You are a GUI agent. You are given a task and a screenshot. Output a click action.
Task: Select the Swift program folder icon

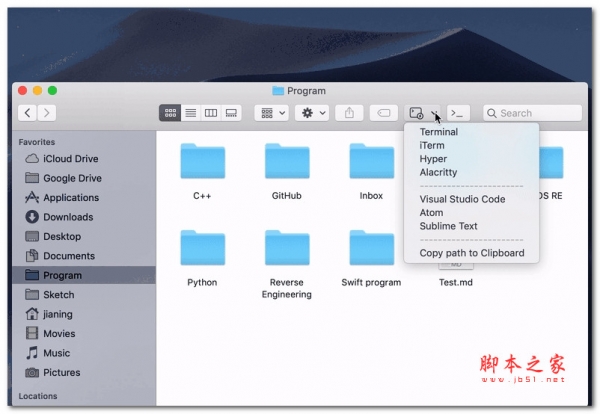click(372, 248)
